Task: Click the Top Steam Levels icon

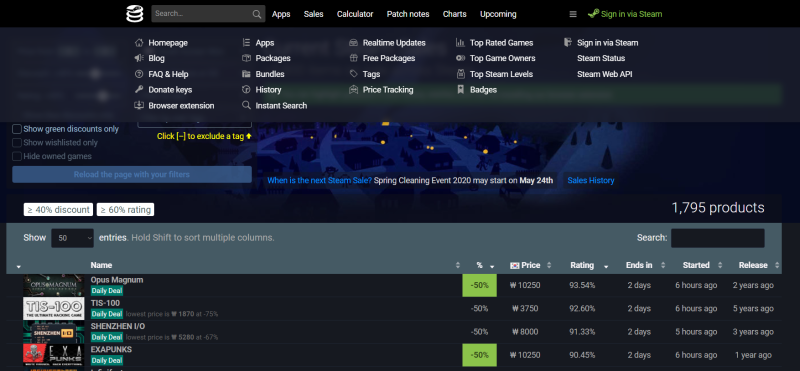Action: point(460,74)
